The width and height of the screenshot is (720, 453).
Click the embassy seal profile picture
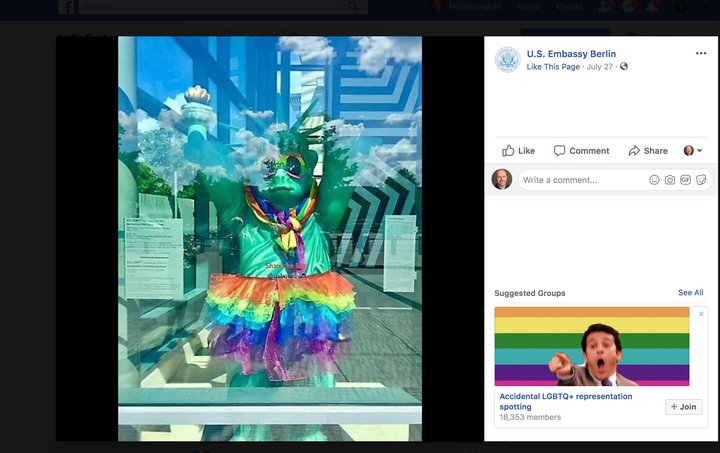pyautogui.click(x=507, y=60)
